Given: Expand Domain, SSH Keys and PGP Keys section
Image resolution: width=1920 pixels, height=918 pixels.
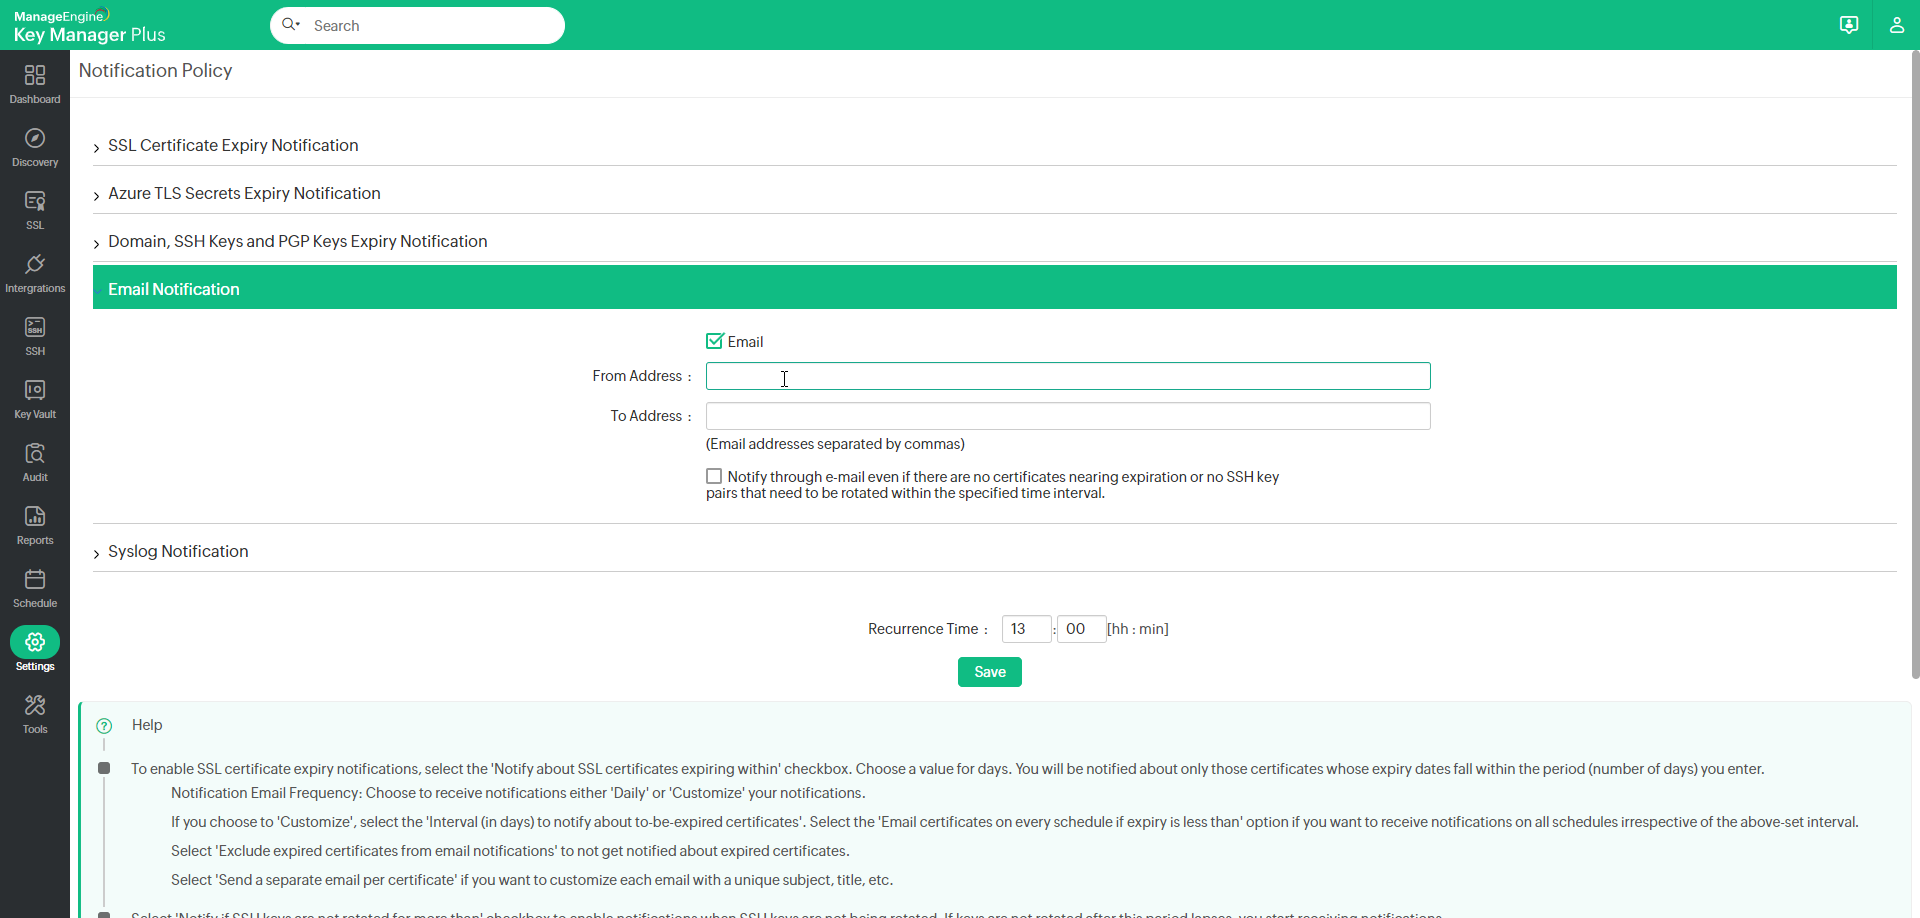Looking at the screenshot, I should tap(995, 241).
